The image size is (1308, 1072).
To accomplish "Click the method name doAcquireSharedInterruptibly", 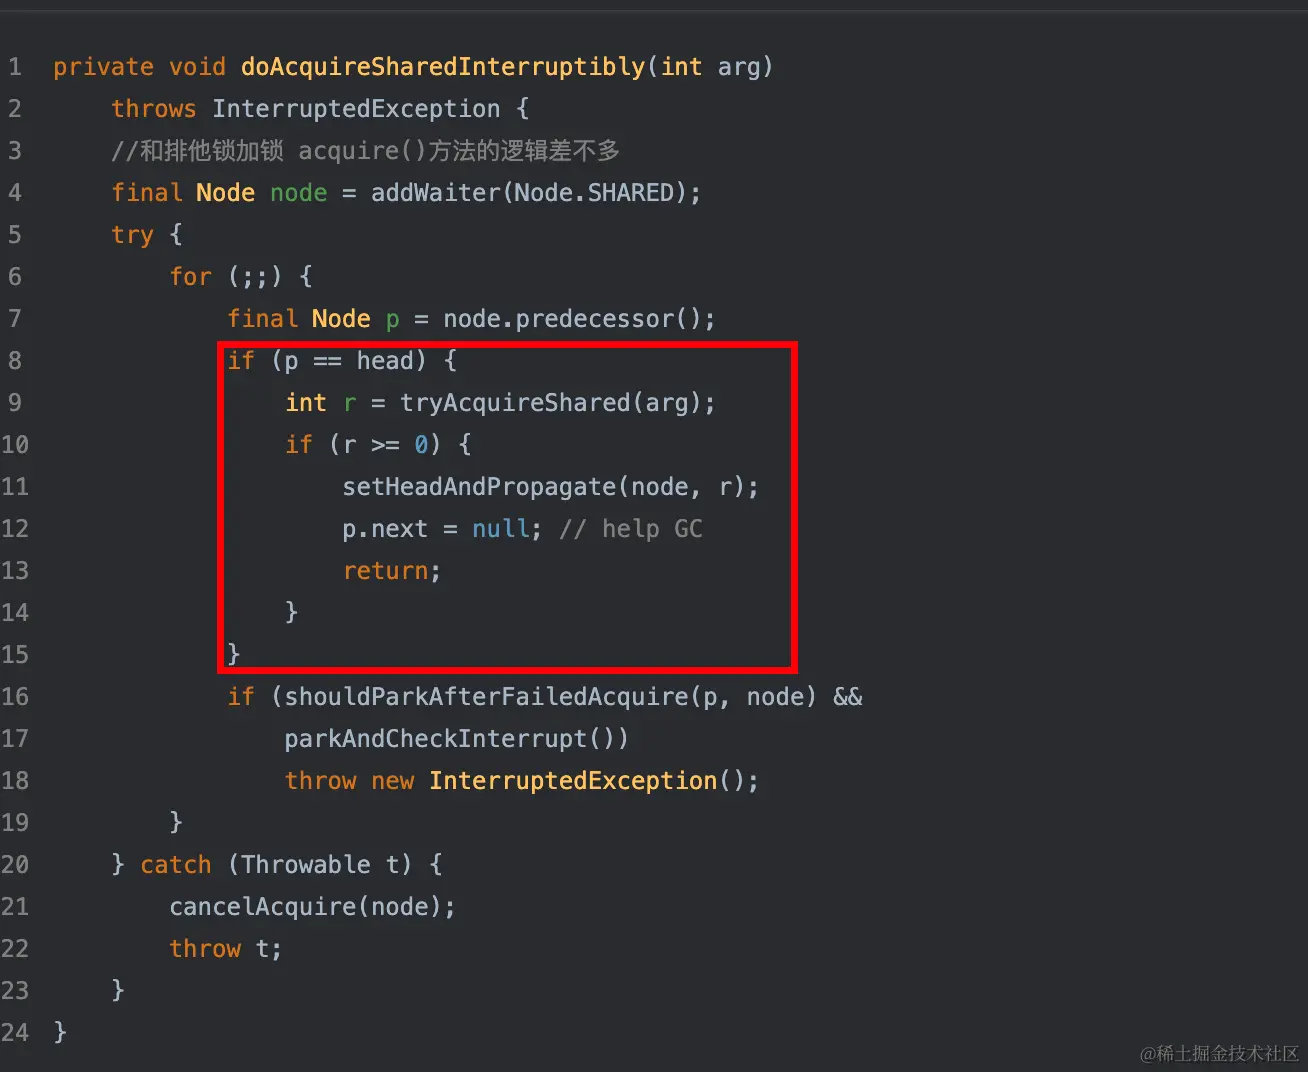I will [x=443, y=67].
